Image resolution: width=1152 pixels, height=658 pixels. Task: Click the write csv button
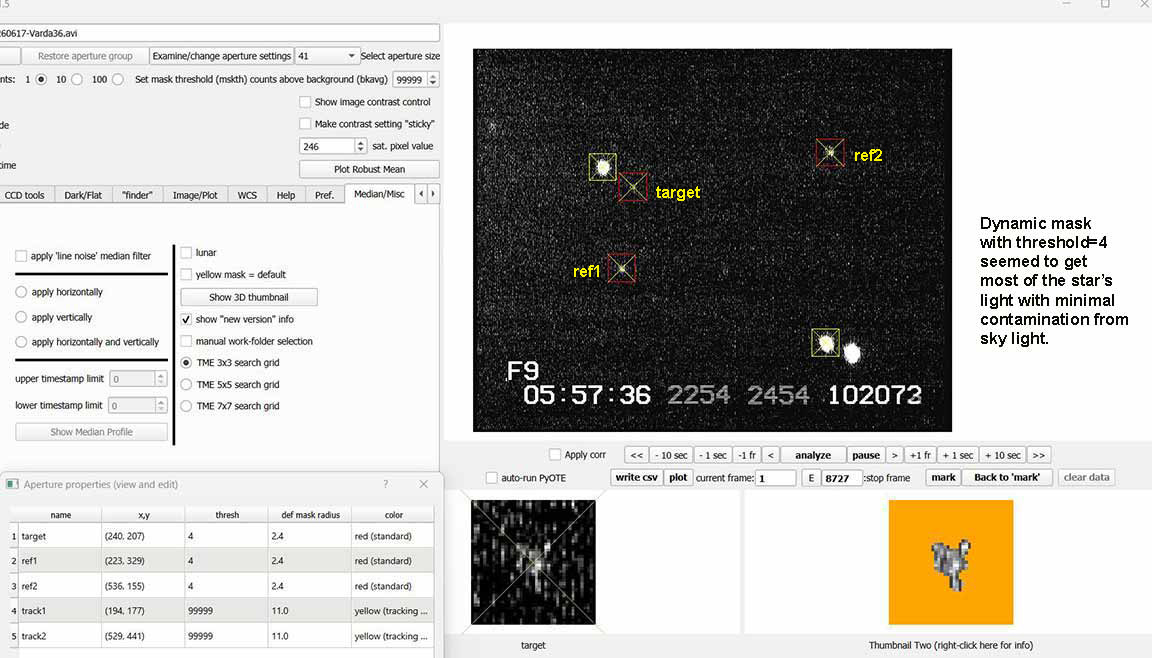pos(636,477)
